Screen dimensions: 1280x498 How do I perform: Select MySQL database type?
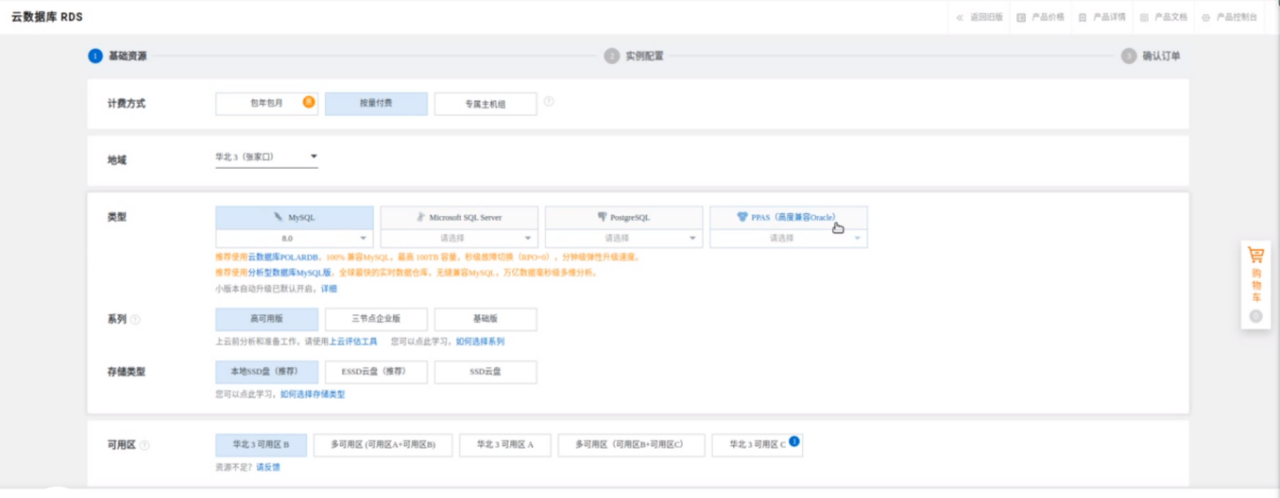(294, 217)
